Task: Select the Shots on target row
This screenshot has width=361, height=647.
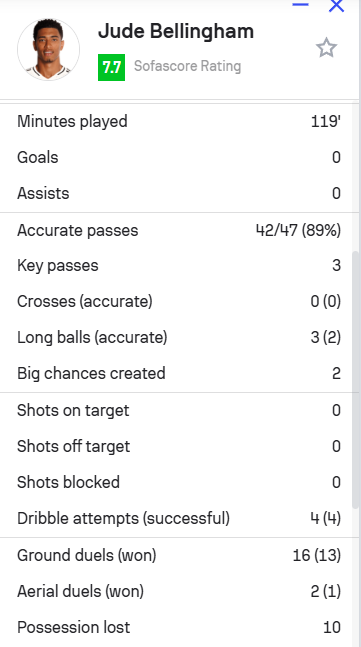Action: pyautogui.click(x=177, y=411)
